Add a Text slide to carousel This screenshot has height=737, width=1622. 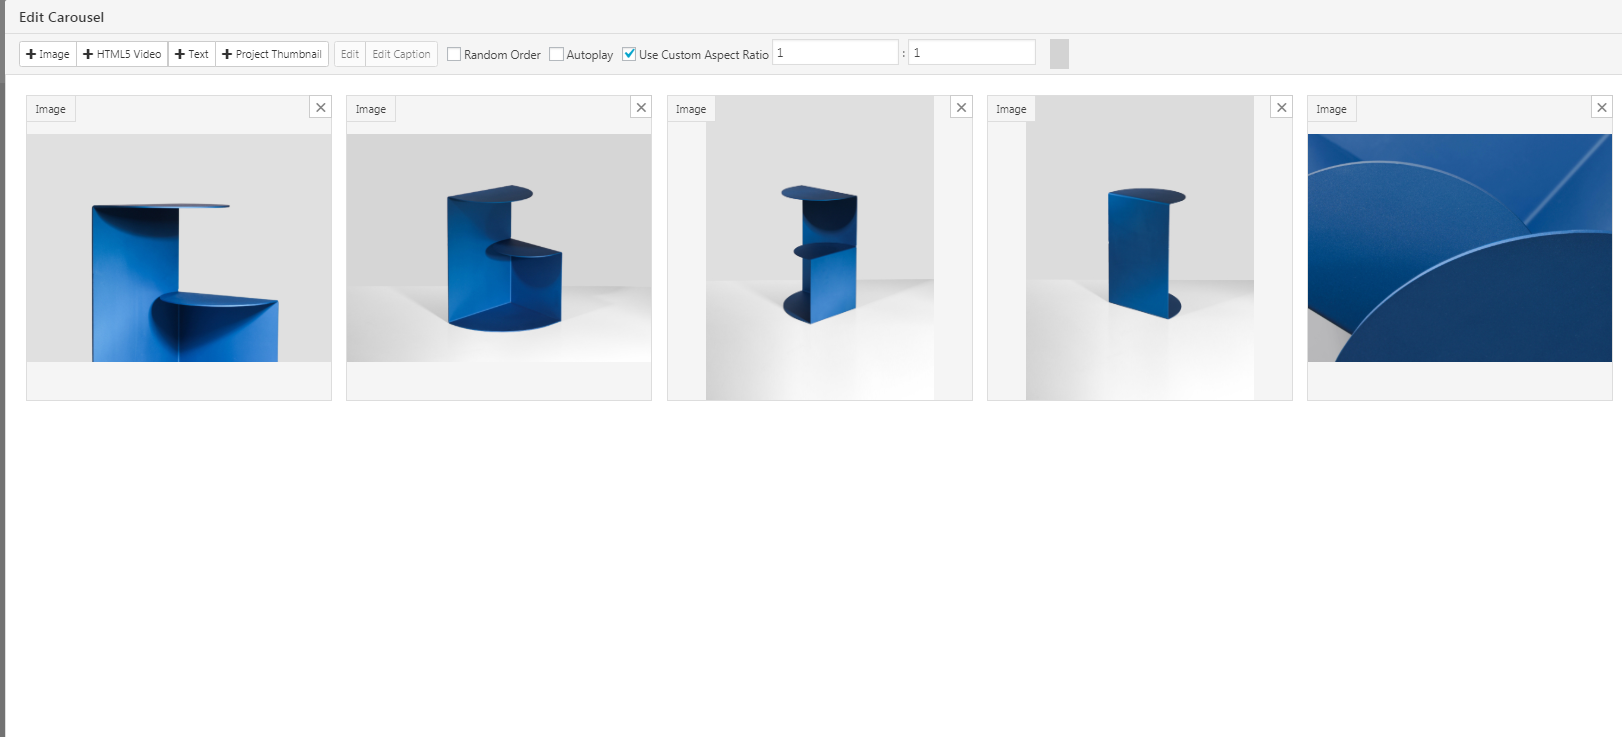[192, 54]
